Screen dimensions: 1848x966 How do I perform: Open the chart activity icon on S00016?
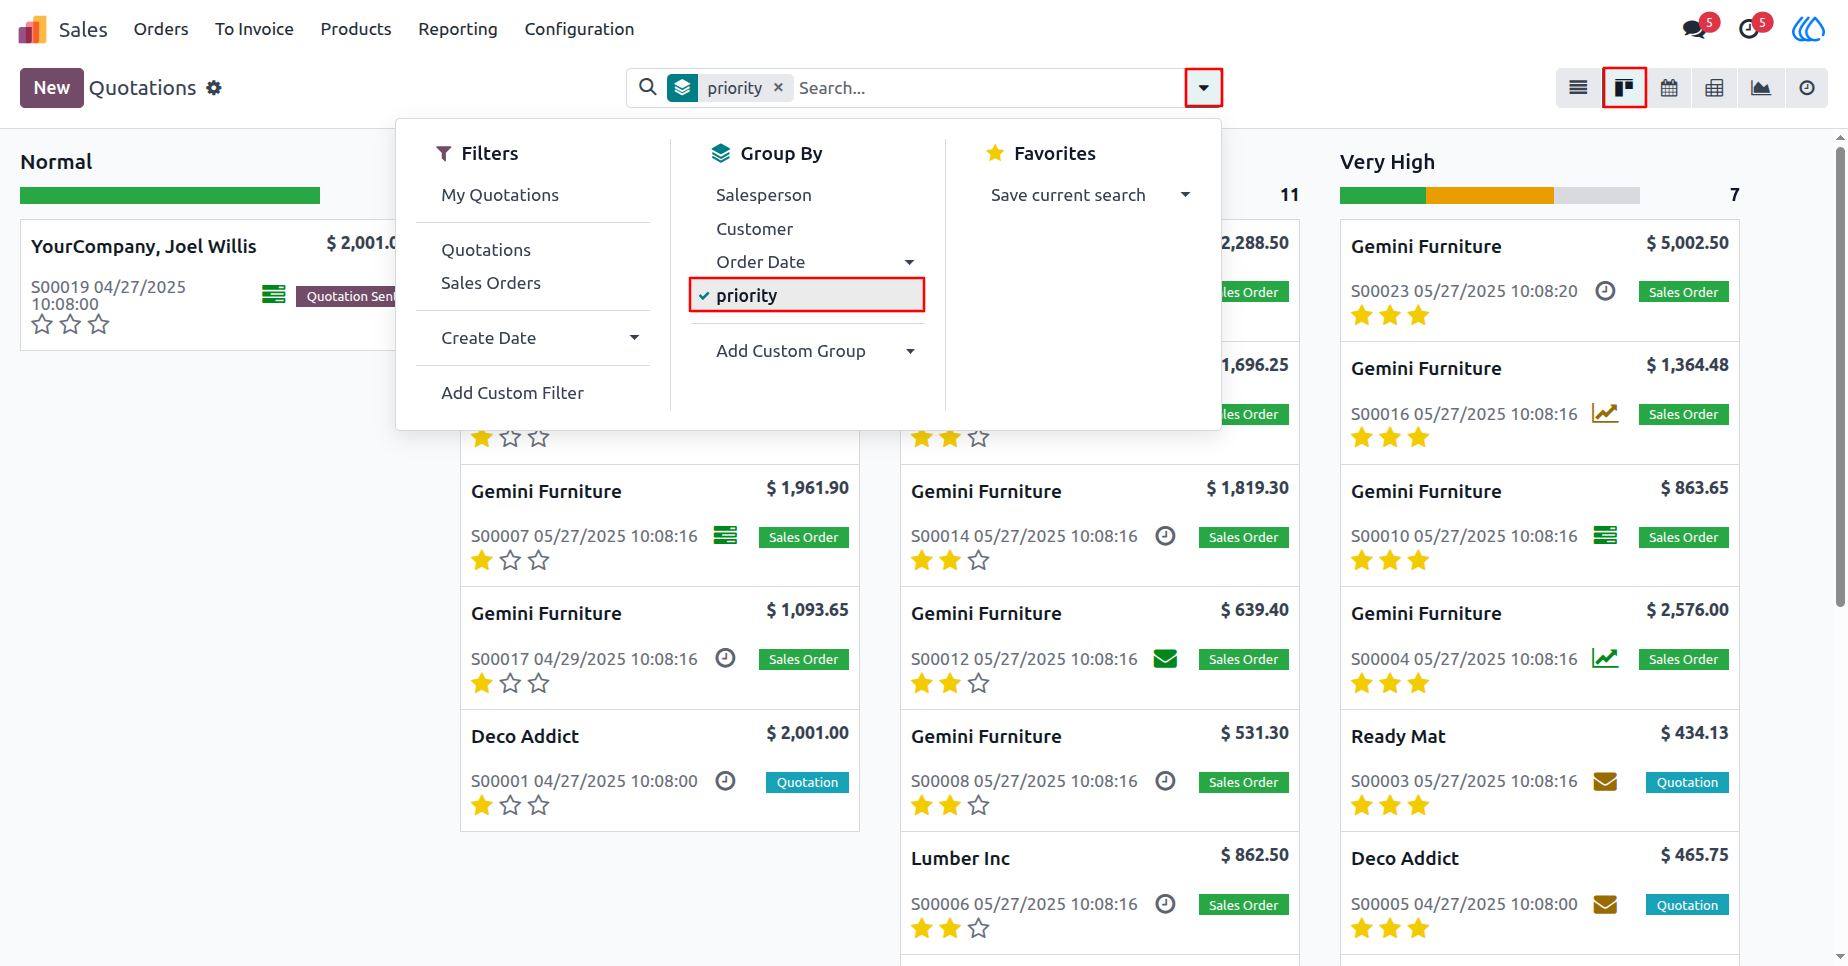[1605, 413]
